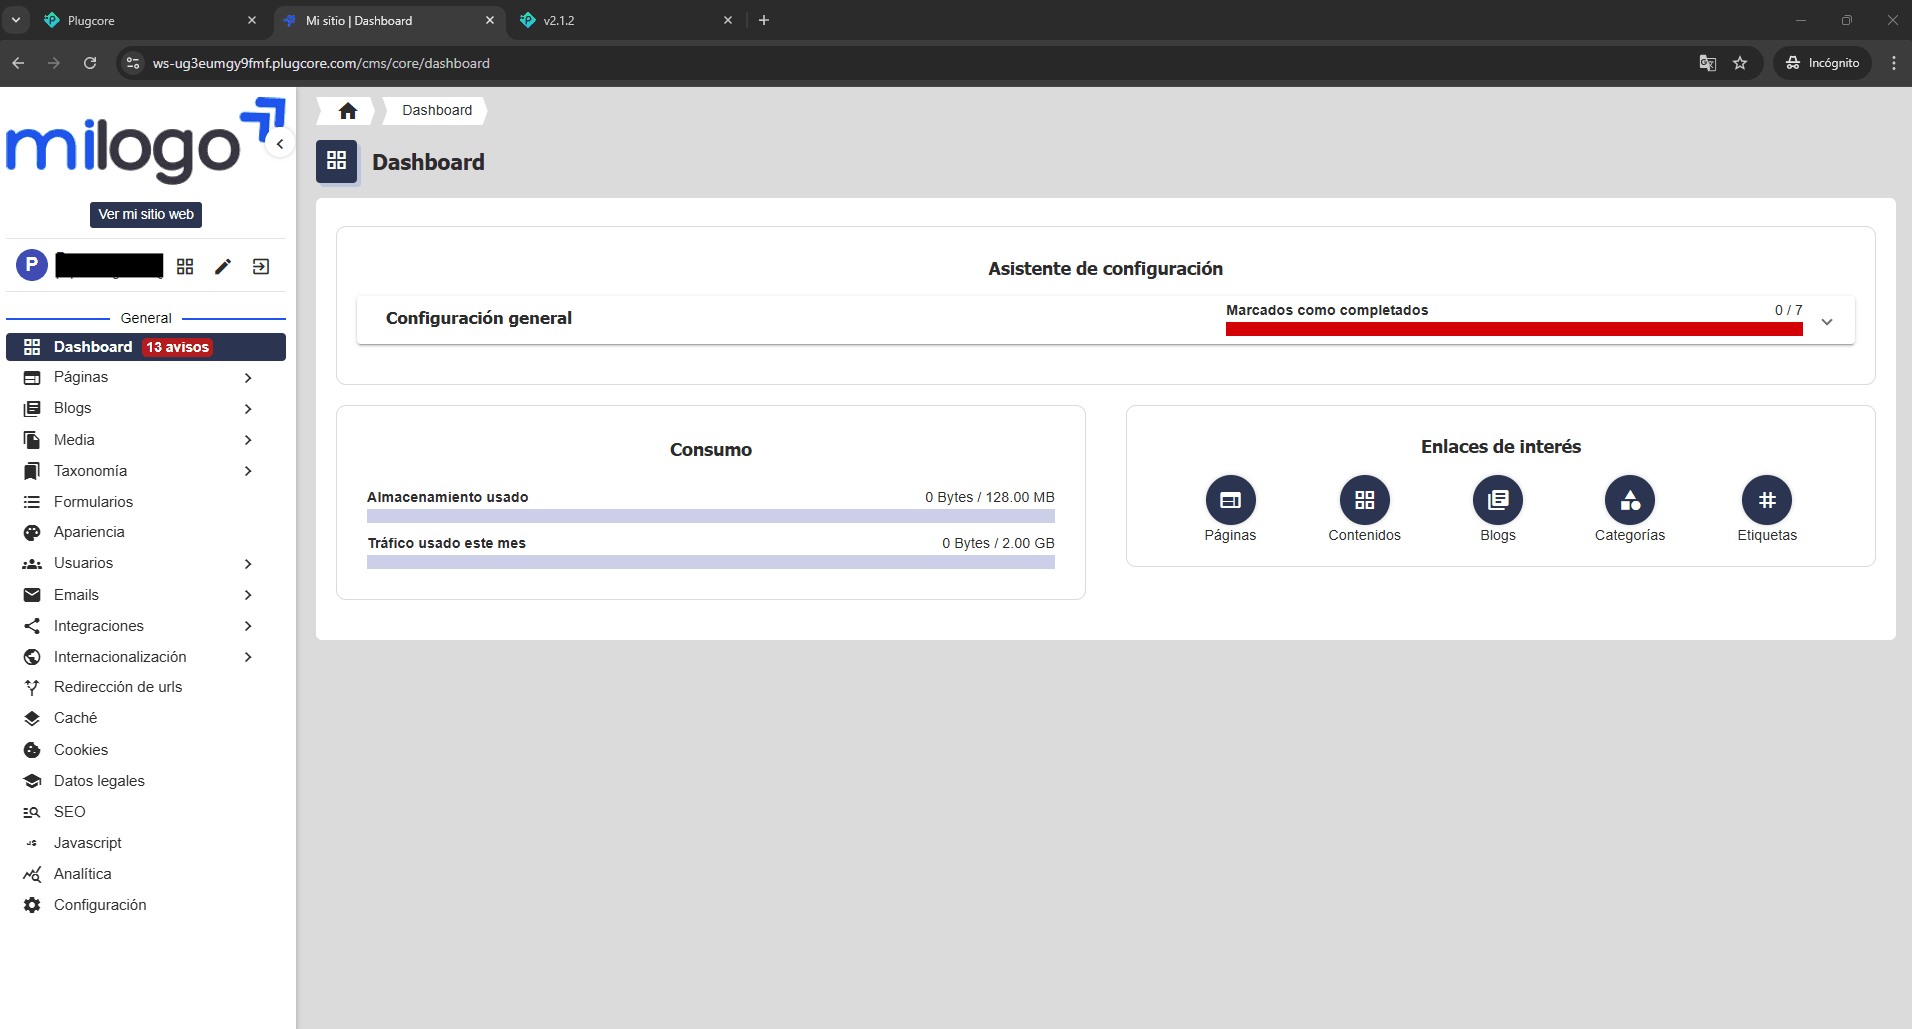This screenshot has height=1029, width=1912.
Task: Reload the page
Action: point(90,63)
